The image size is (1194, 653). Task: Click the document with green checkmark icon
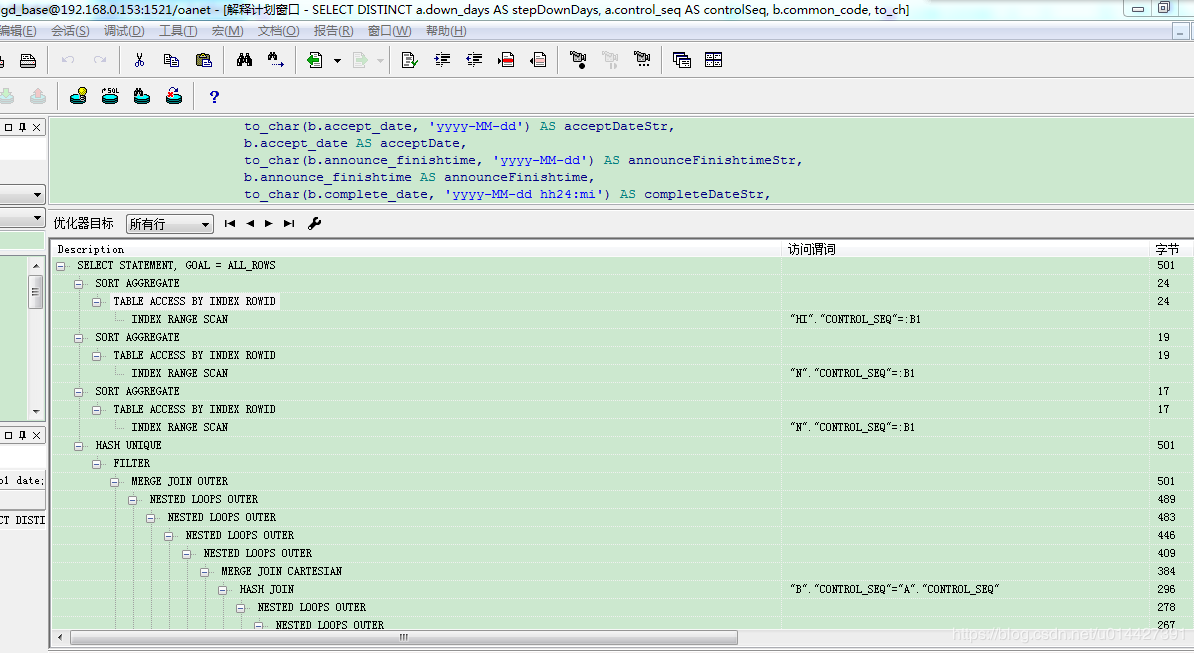[410, 60]
